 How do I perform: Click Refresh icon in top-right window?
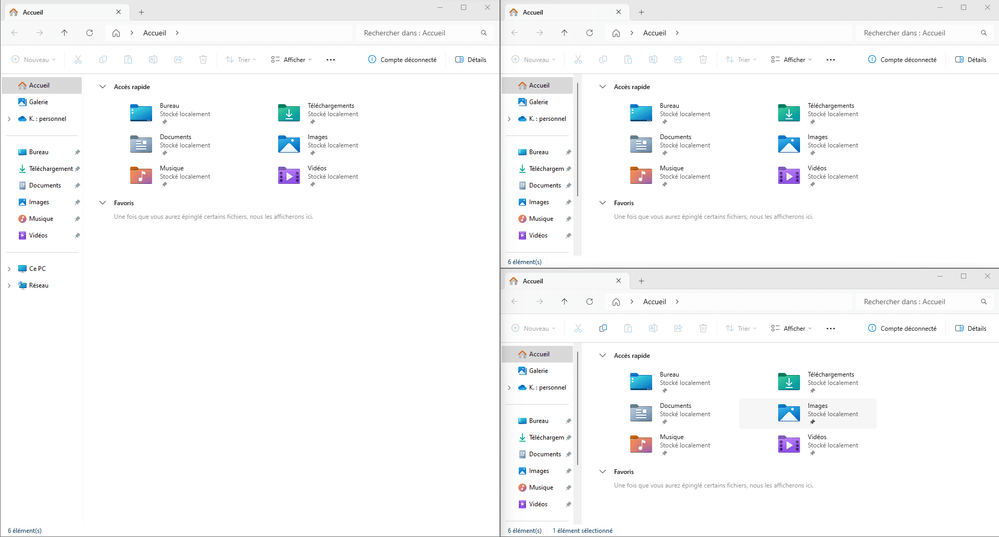[x=589, y=32]
